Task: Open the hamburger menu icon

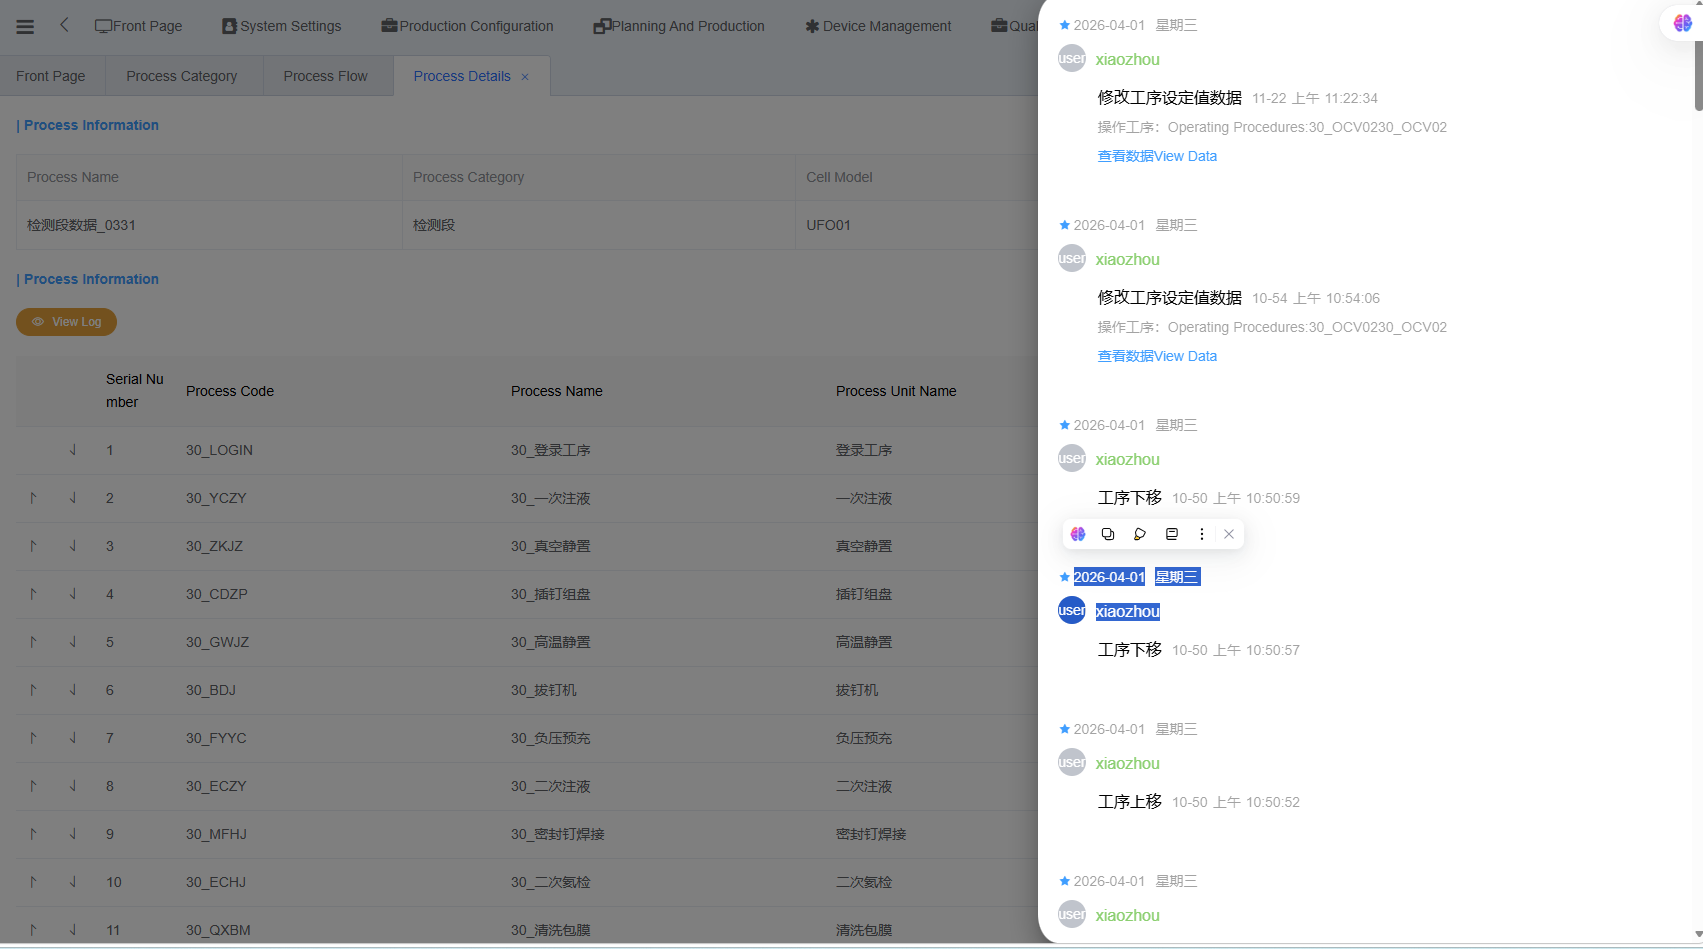Action: 25,27
